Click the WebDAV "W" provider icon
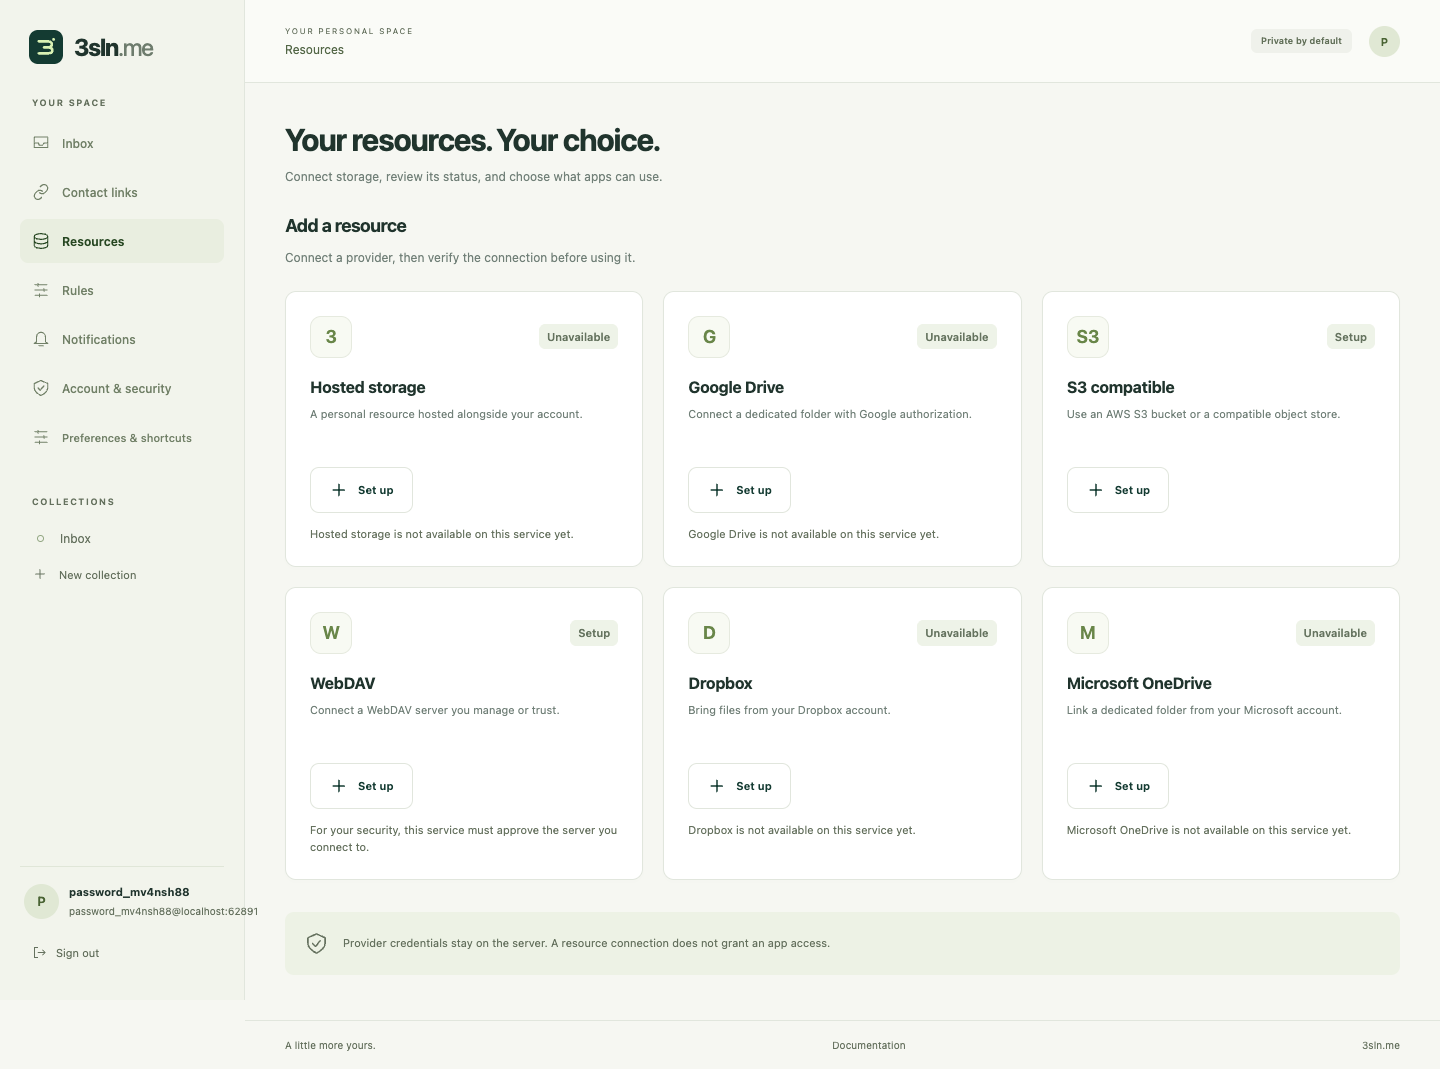 [331, 633]
